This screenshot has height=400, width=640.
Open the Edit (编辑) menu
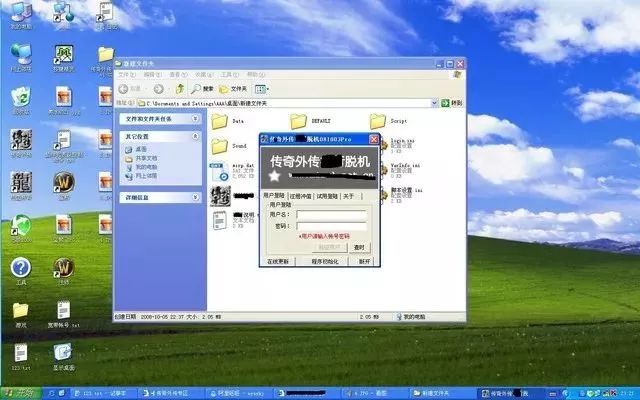(x=153, y=75)
